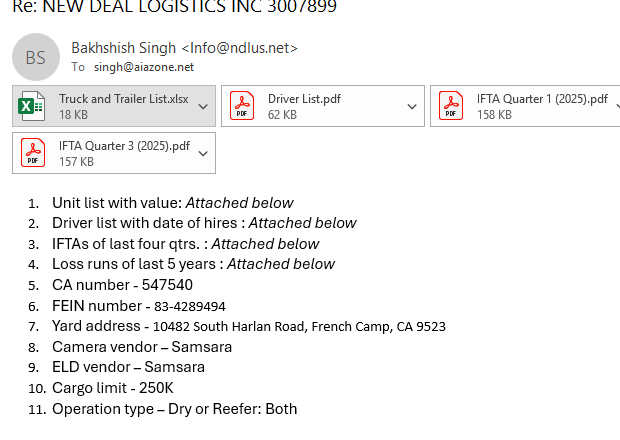Click recipient singh@aiazone.net
The width and height of the screenshot is (620, 440).
[144, 67]
